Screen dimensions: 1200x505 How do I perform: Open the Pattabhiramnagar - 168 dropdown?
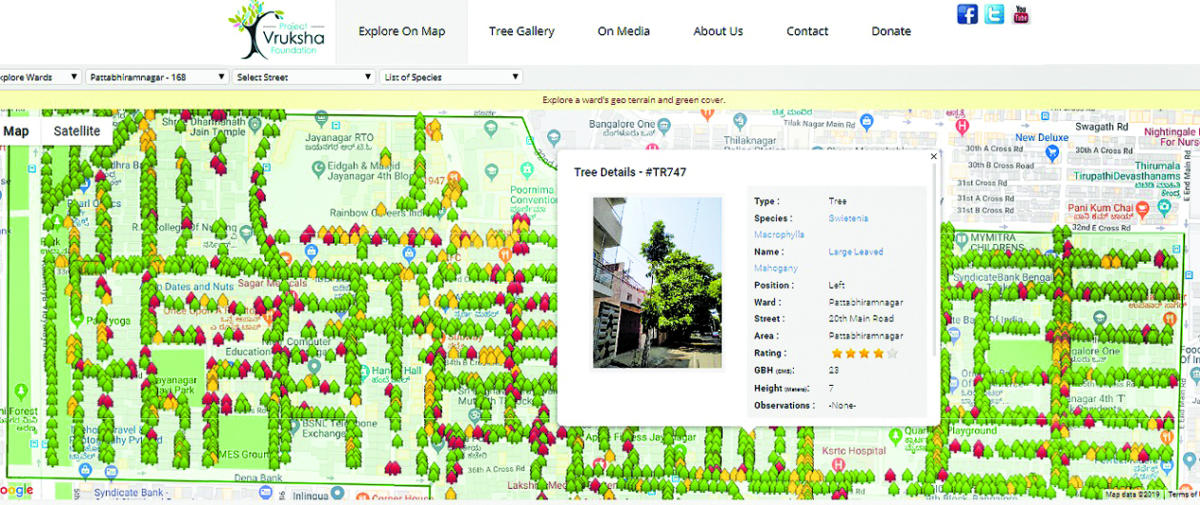click(x=156, y=77)
